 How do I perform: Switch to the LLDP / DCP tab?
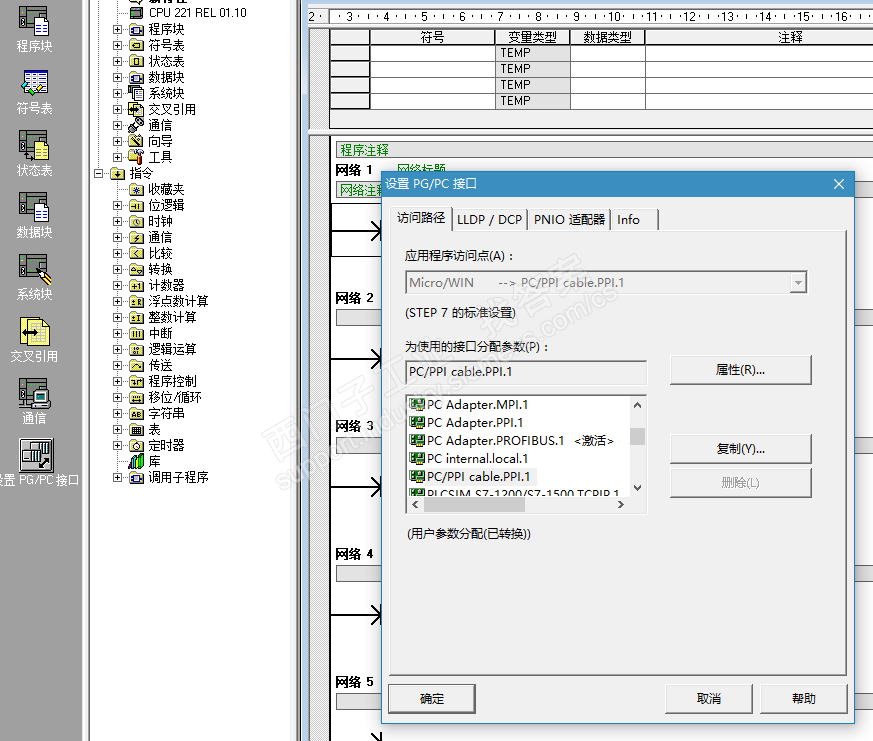(x=489, y=220)
